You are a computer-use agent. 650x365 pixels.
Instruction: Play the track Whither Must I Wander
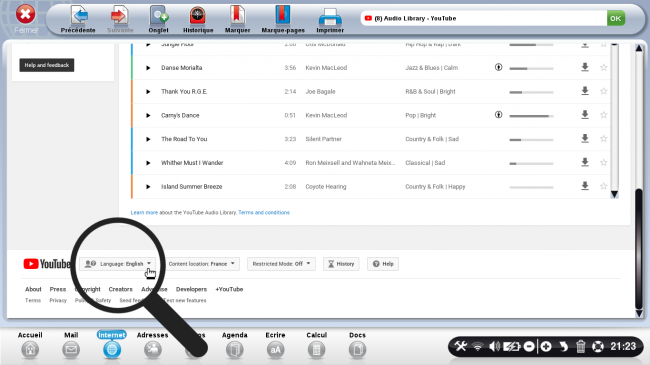pos(148,163)
